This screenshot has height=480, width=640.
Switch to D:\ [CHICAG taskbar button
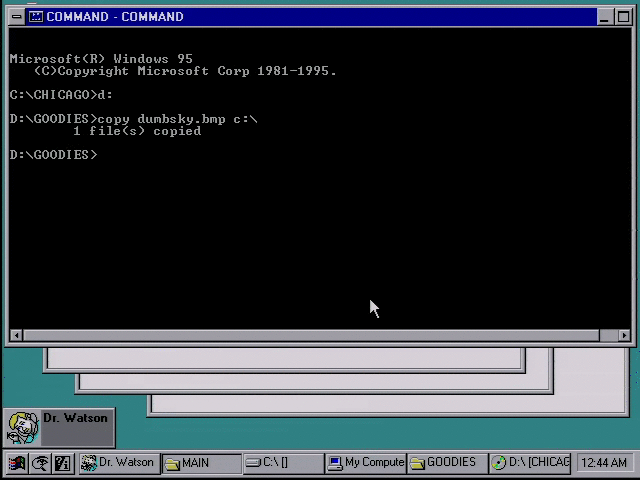tap(530, 463)
